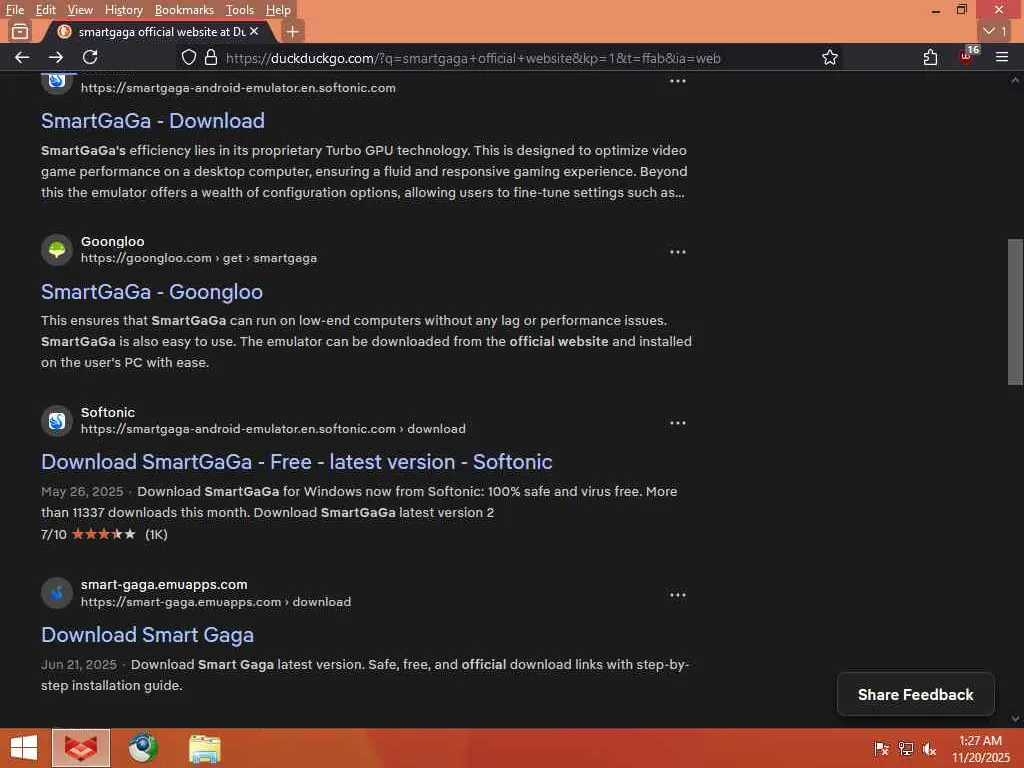Viewport: 1024px width, 768px height.
Task: Open the Download Smart Gaga link
Action: 148,635
